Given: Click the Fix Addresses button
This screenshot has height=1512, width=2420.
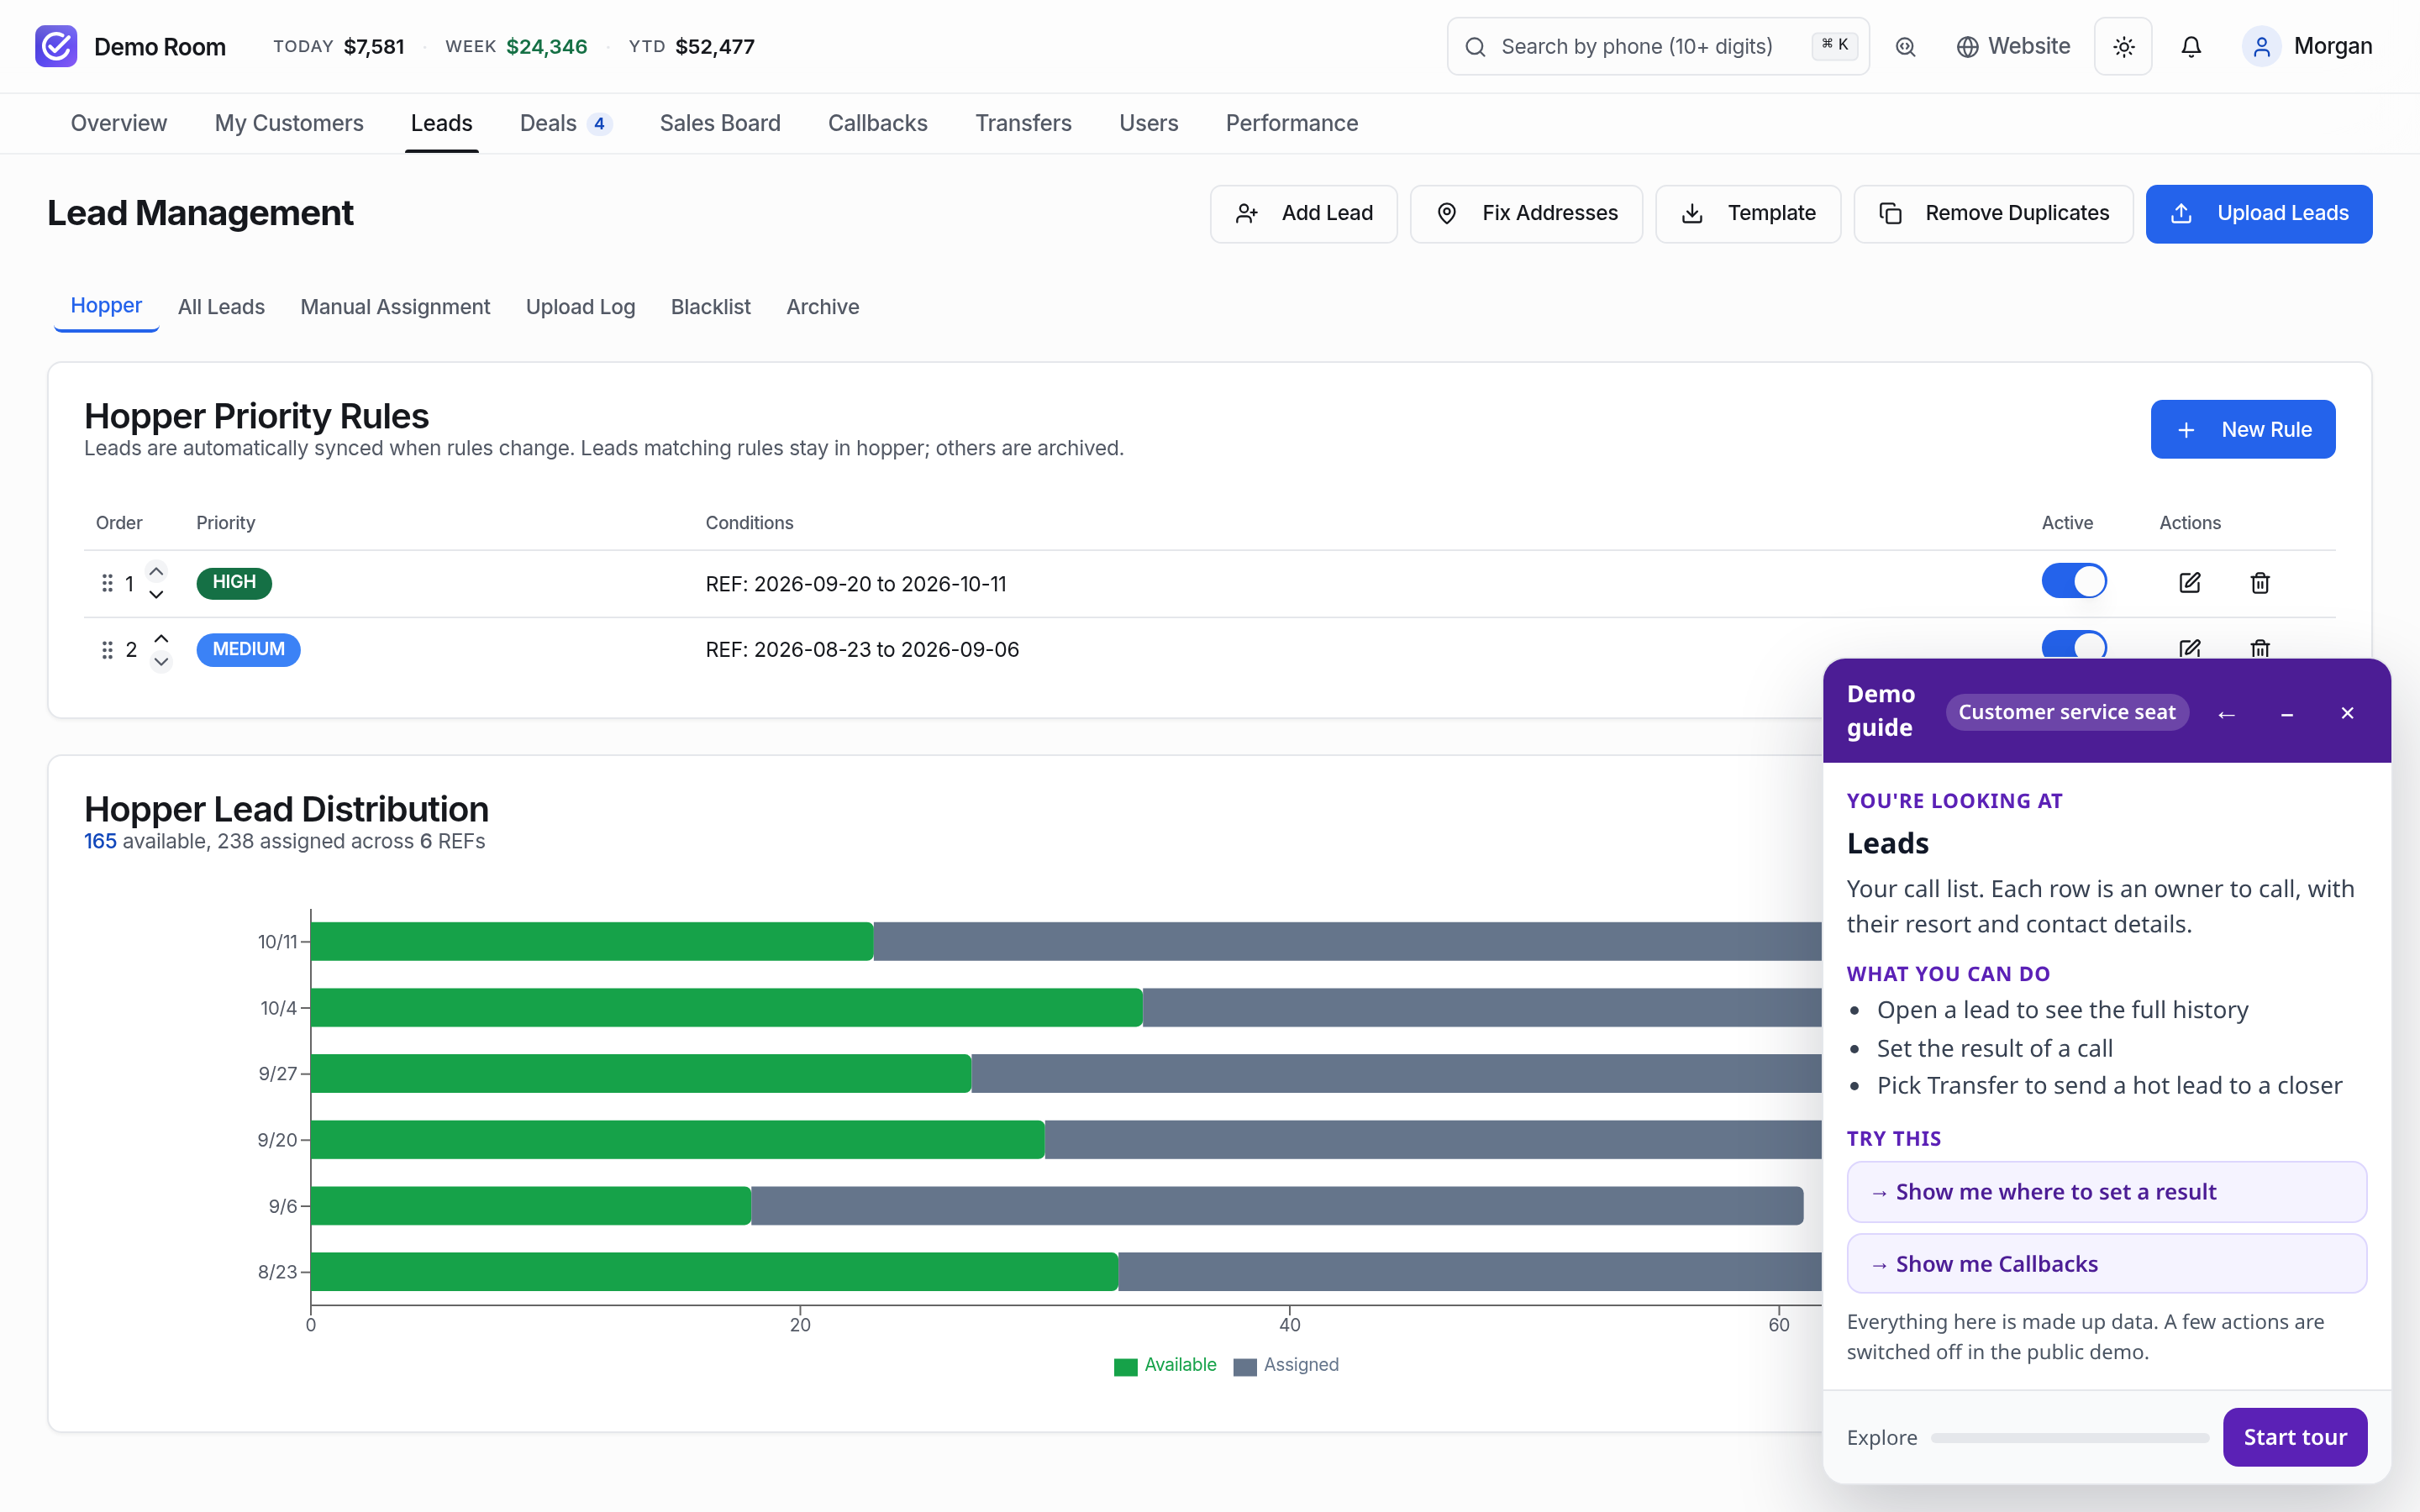Looking at the screenshot, I should click(x=1526, y=214).
